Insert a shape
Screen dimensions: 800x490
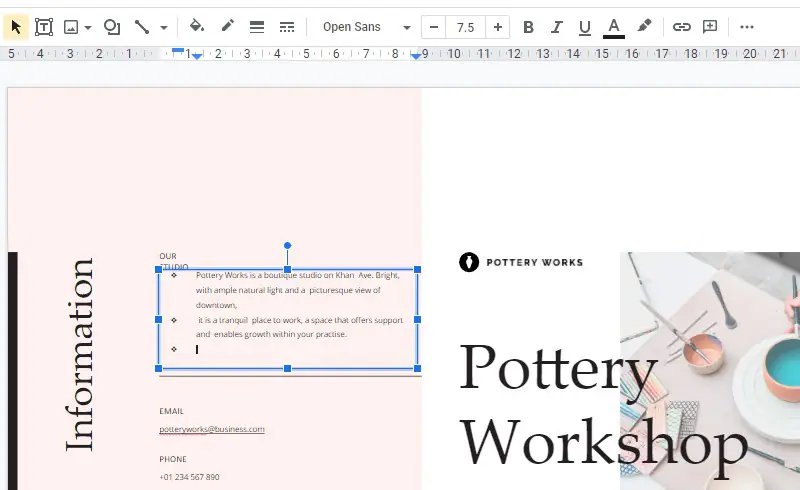click(112, 27)
